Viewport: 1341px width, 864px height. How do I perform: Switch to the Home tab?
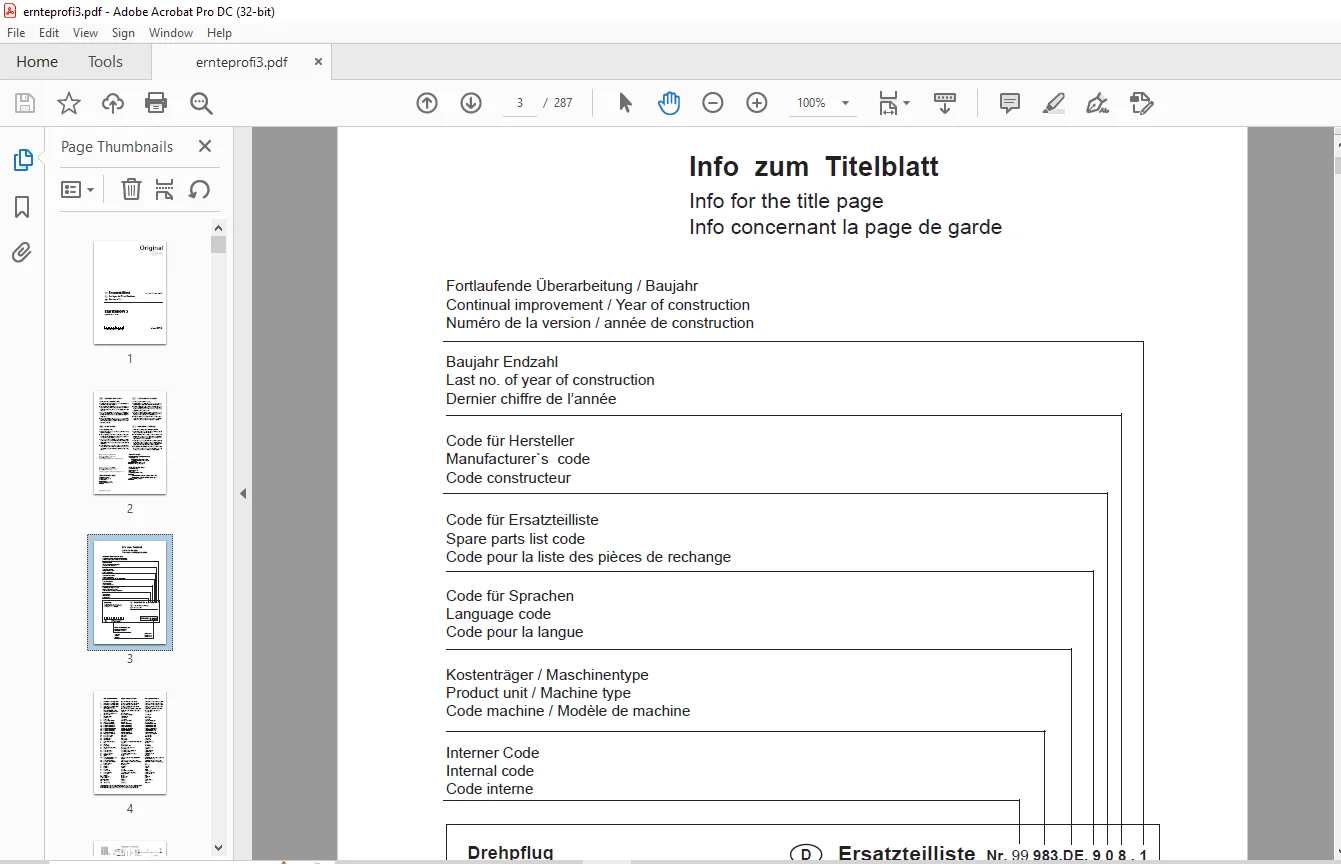[37, 62]
